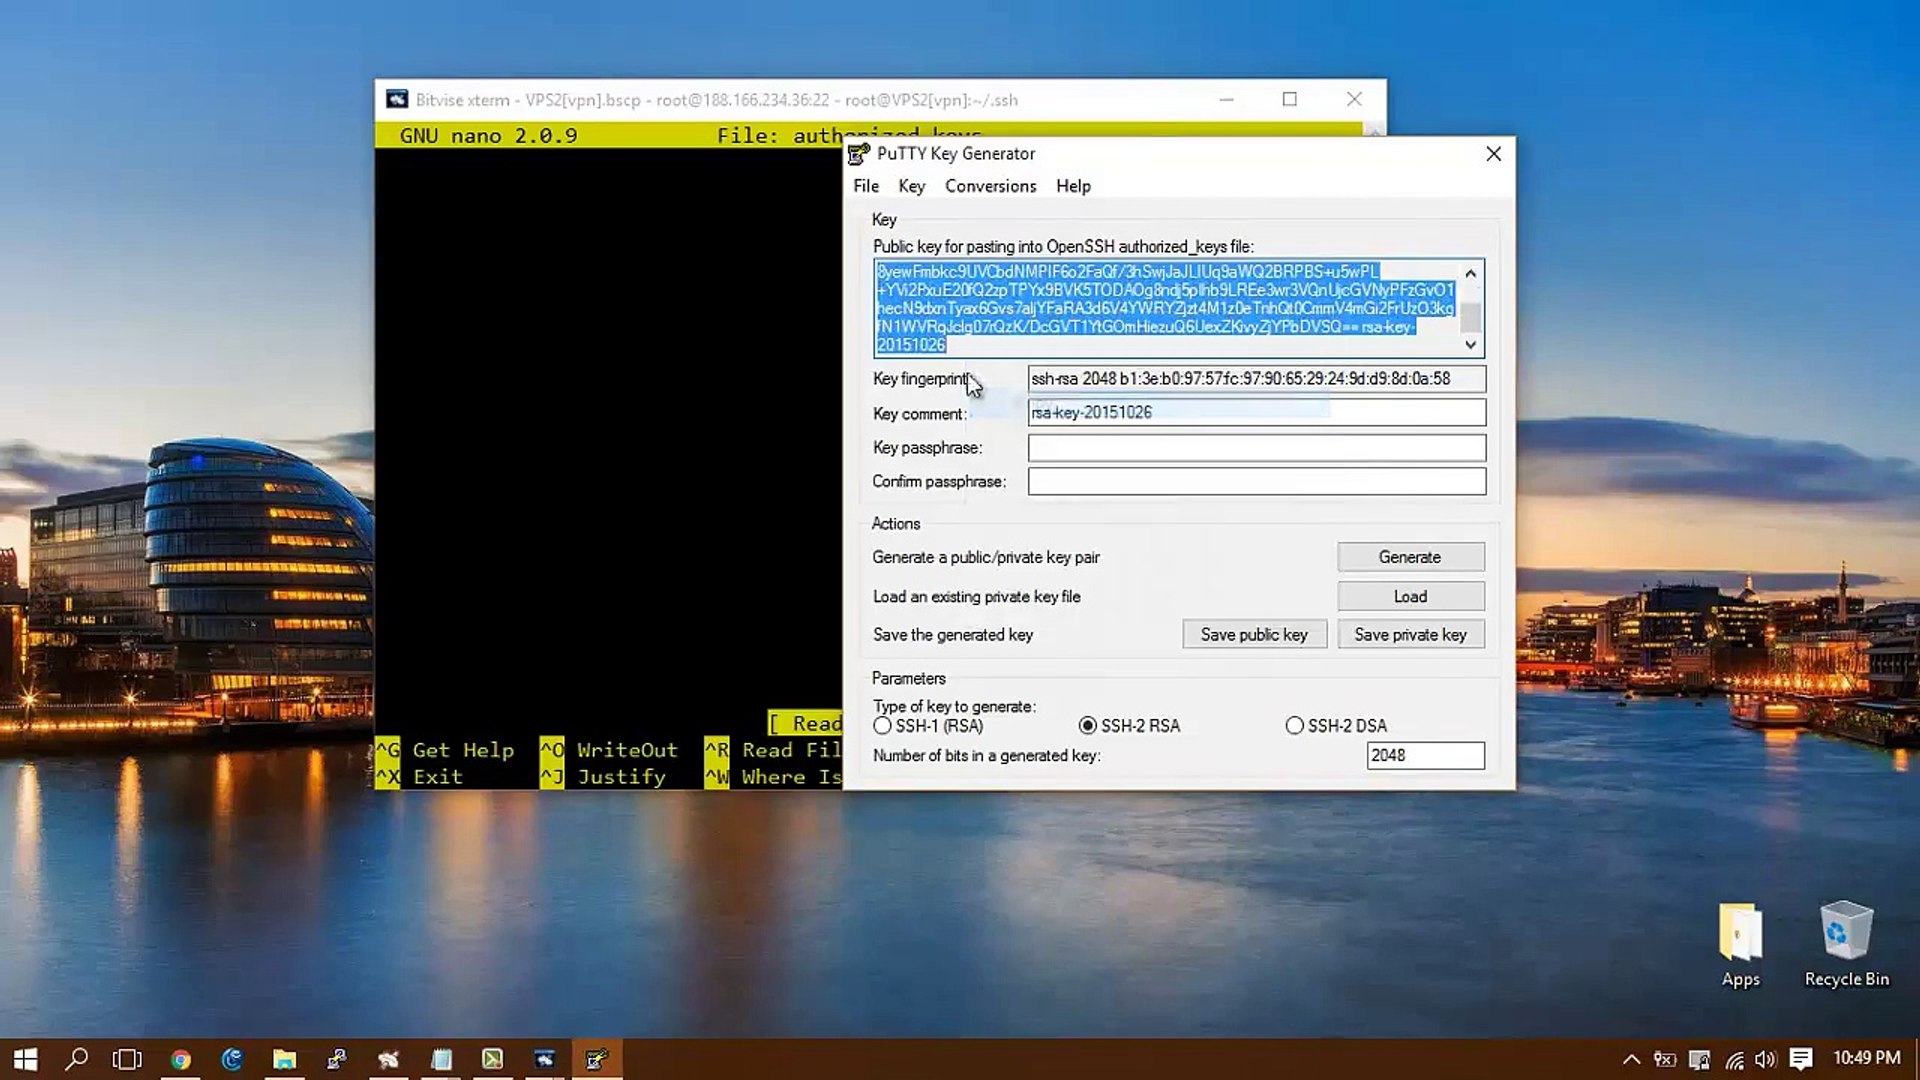Image resolution: width=1920 pixels, height=1080 pixels.
Task: Open the Windows Start menu
Action: pyautogui.click(x=24, y=1058)
